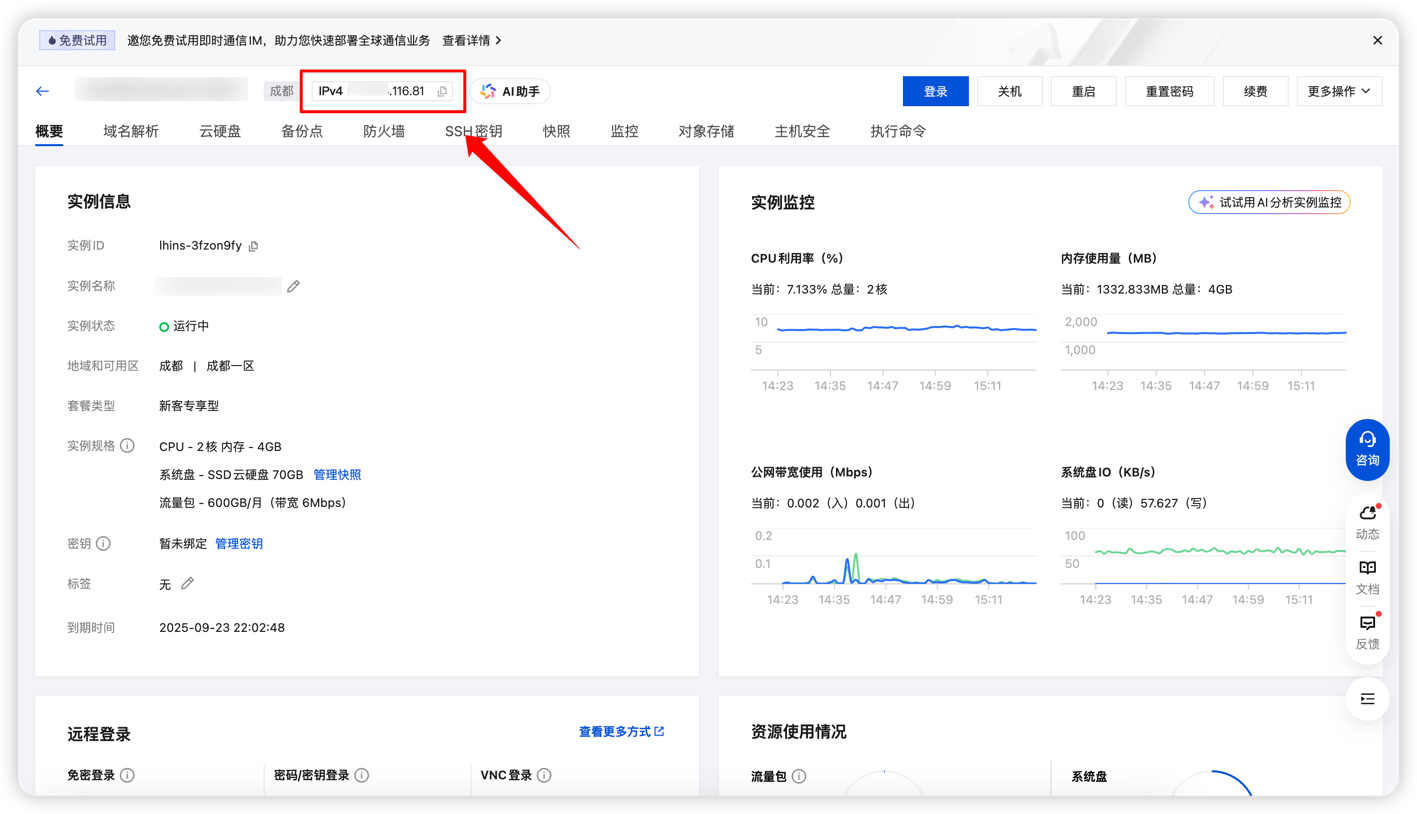The image size is (1417, 814).
Task: Show info tooltip next to 实例规格
Action: pyautogui.click(x=127, y=446)
